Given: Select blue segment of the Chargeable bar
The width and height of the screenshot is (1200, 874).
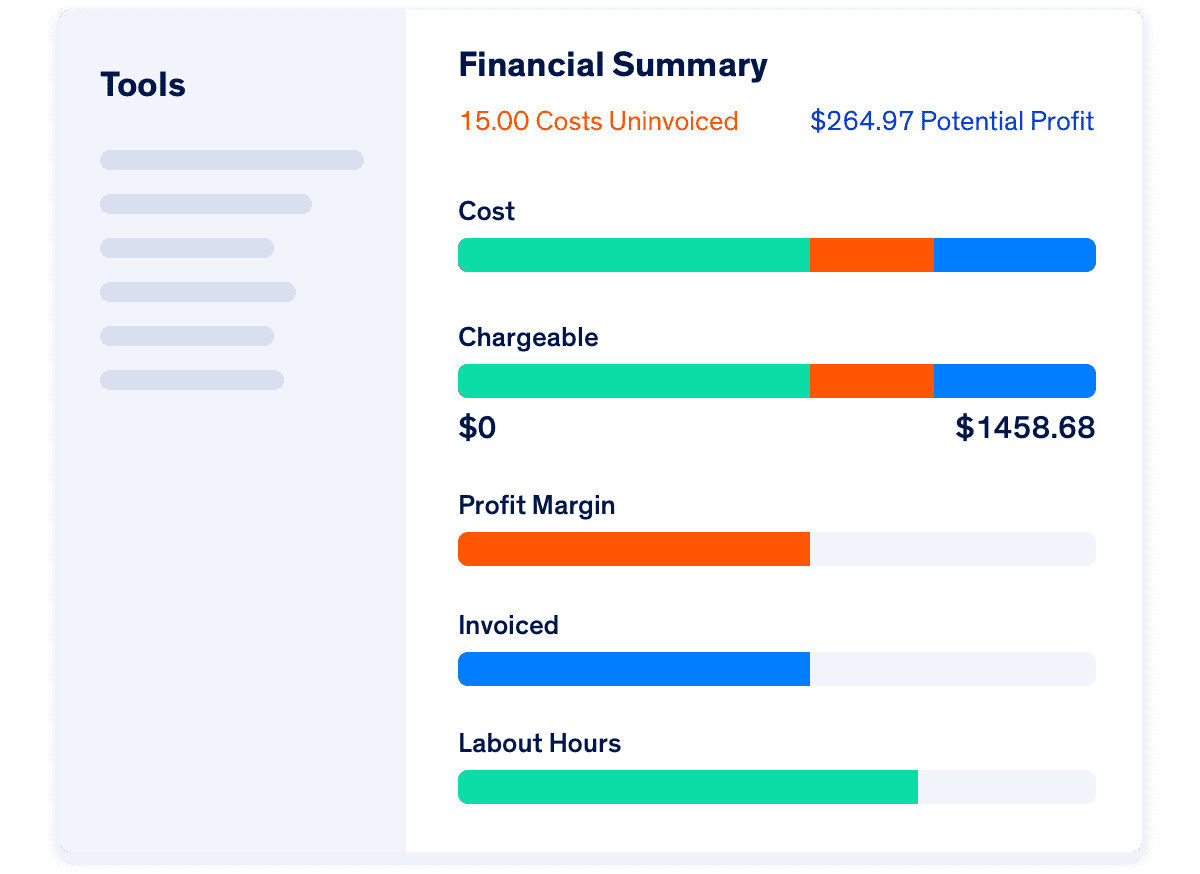Looking at the screenshot, I should coord(1015,381).
